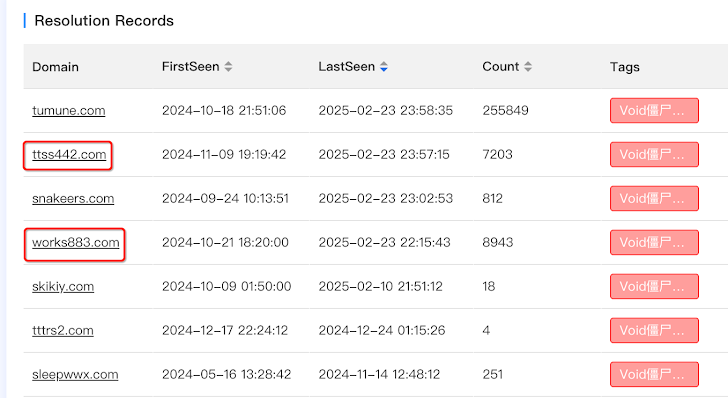Image resolution: width=728 pixels, height=398 pixels.
Task: Select the Void tag for sleepwwx.com
Action: pos(654,375)
